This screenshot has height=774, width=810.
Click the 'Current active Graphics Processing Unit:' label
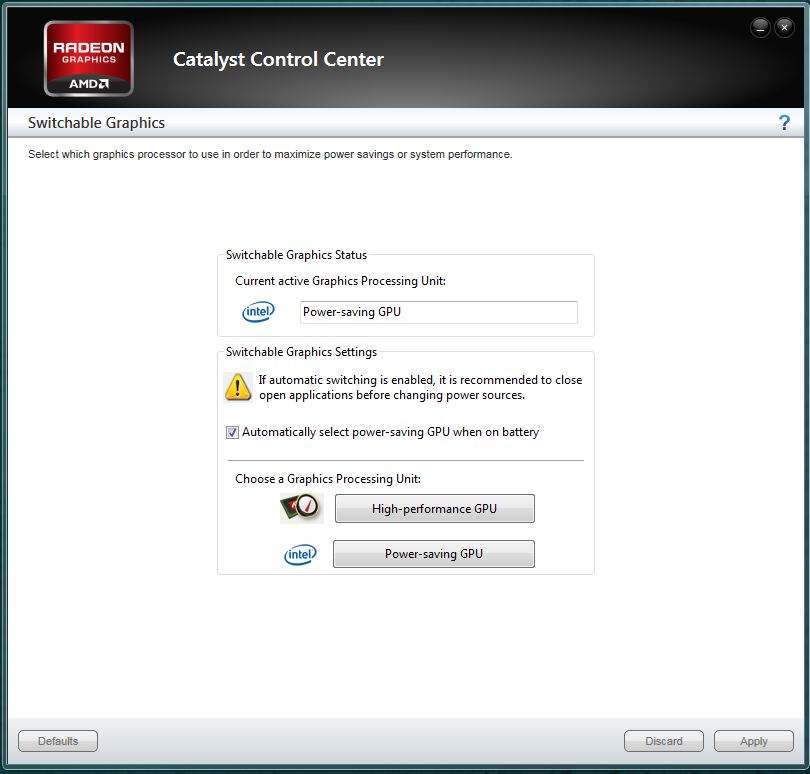point(340,281)
